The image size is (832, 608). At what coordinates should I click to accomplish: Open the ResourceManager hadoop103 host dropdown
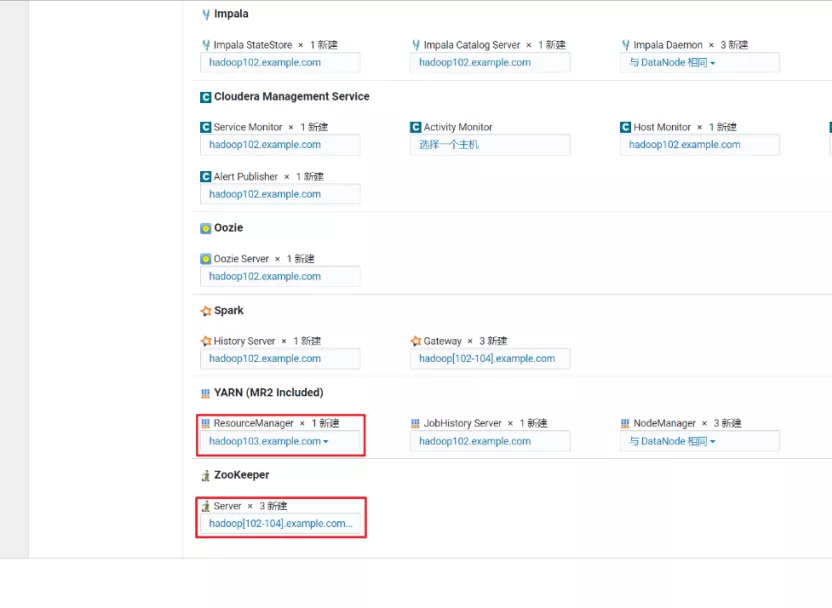tap(280, 441)
